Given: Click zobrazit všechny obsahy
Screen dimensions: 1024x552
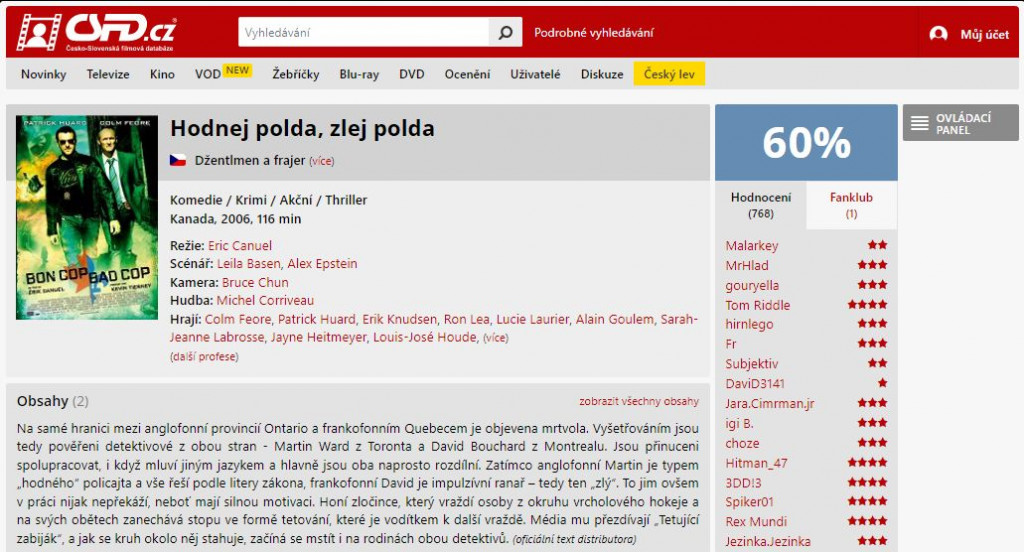Looking at the screenshot, I should (639, 401).
